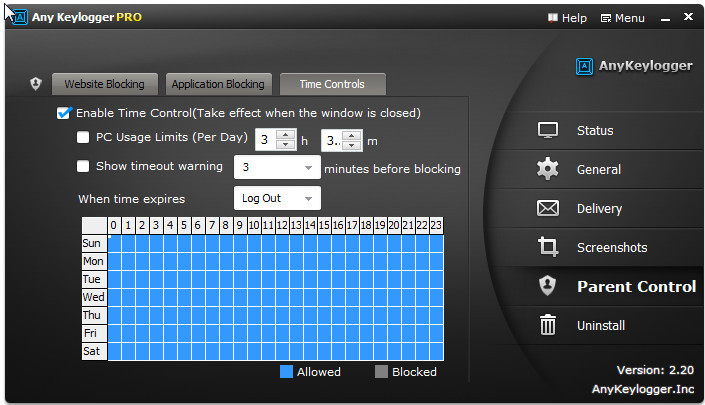Click the General gear icon
Screen dimensions: 705x405
548,169
